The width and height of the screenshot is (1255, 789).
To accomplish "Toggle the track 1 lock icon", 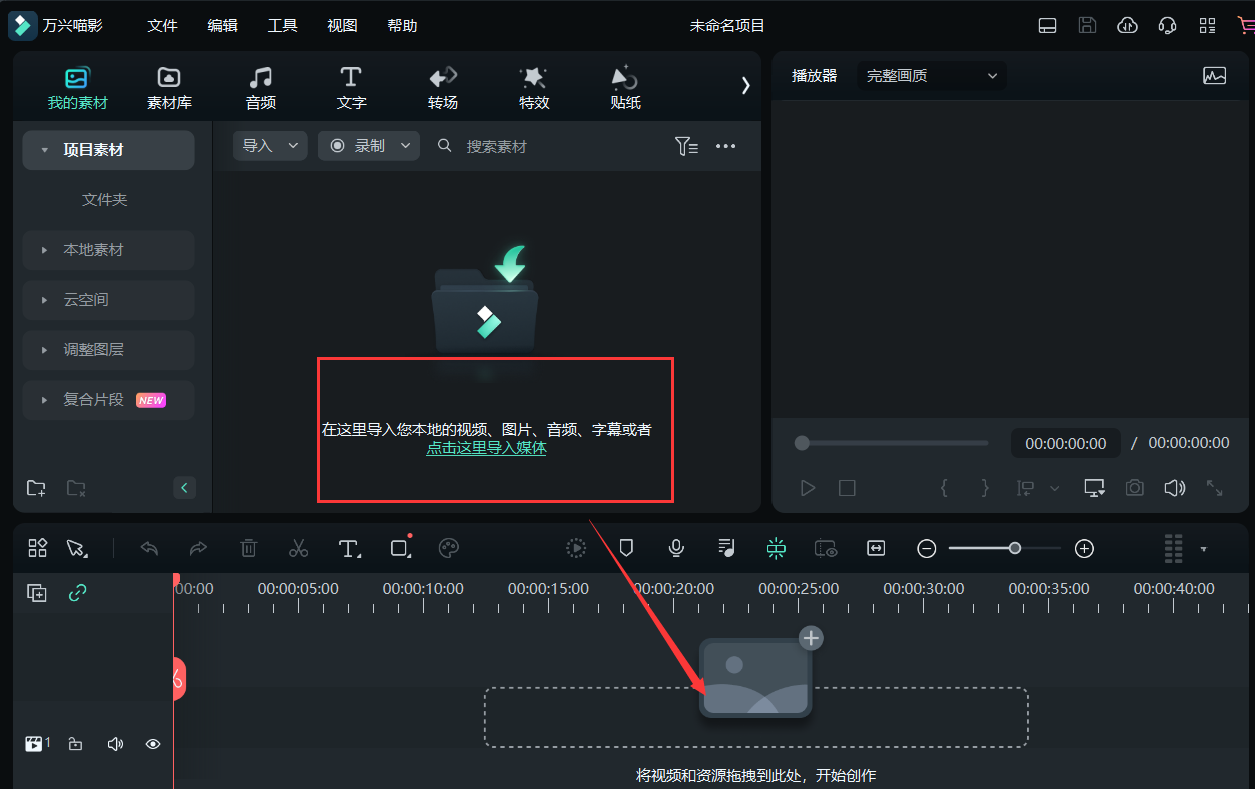I will pyautogui.click(x=75, y=744).
